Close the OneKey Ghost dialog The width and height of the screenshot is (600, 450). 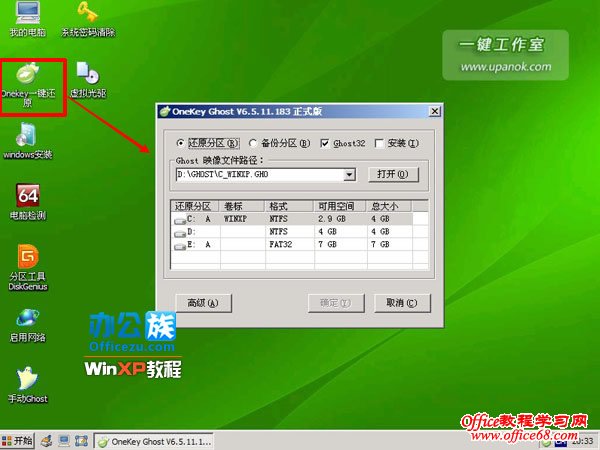434,111
